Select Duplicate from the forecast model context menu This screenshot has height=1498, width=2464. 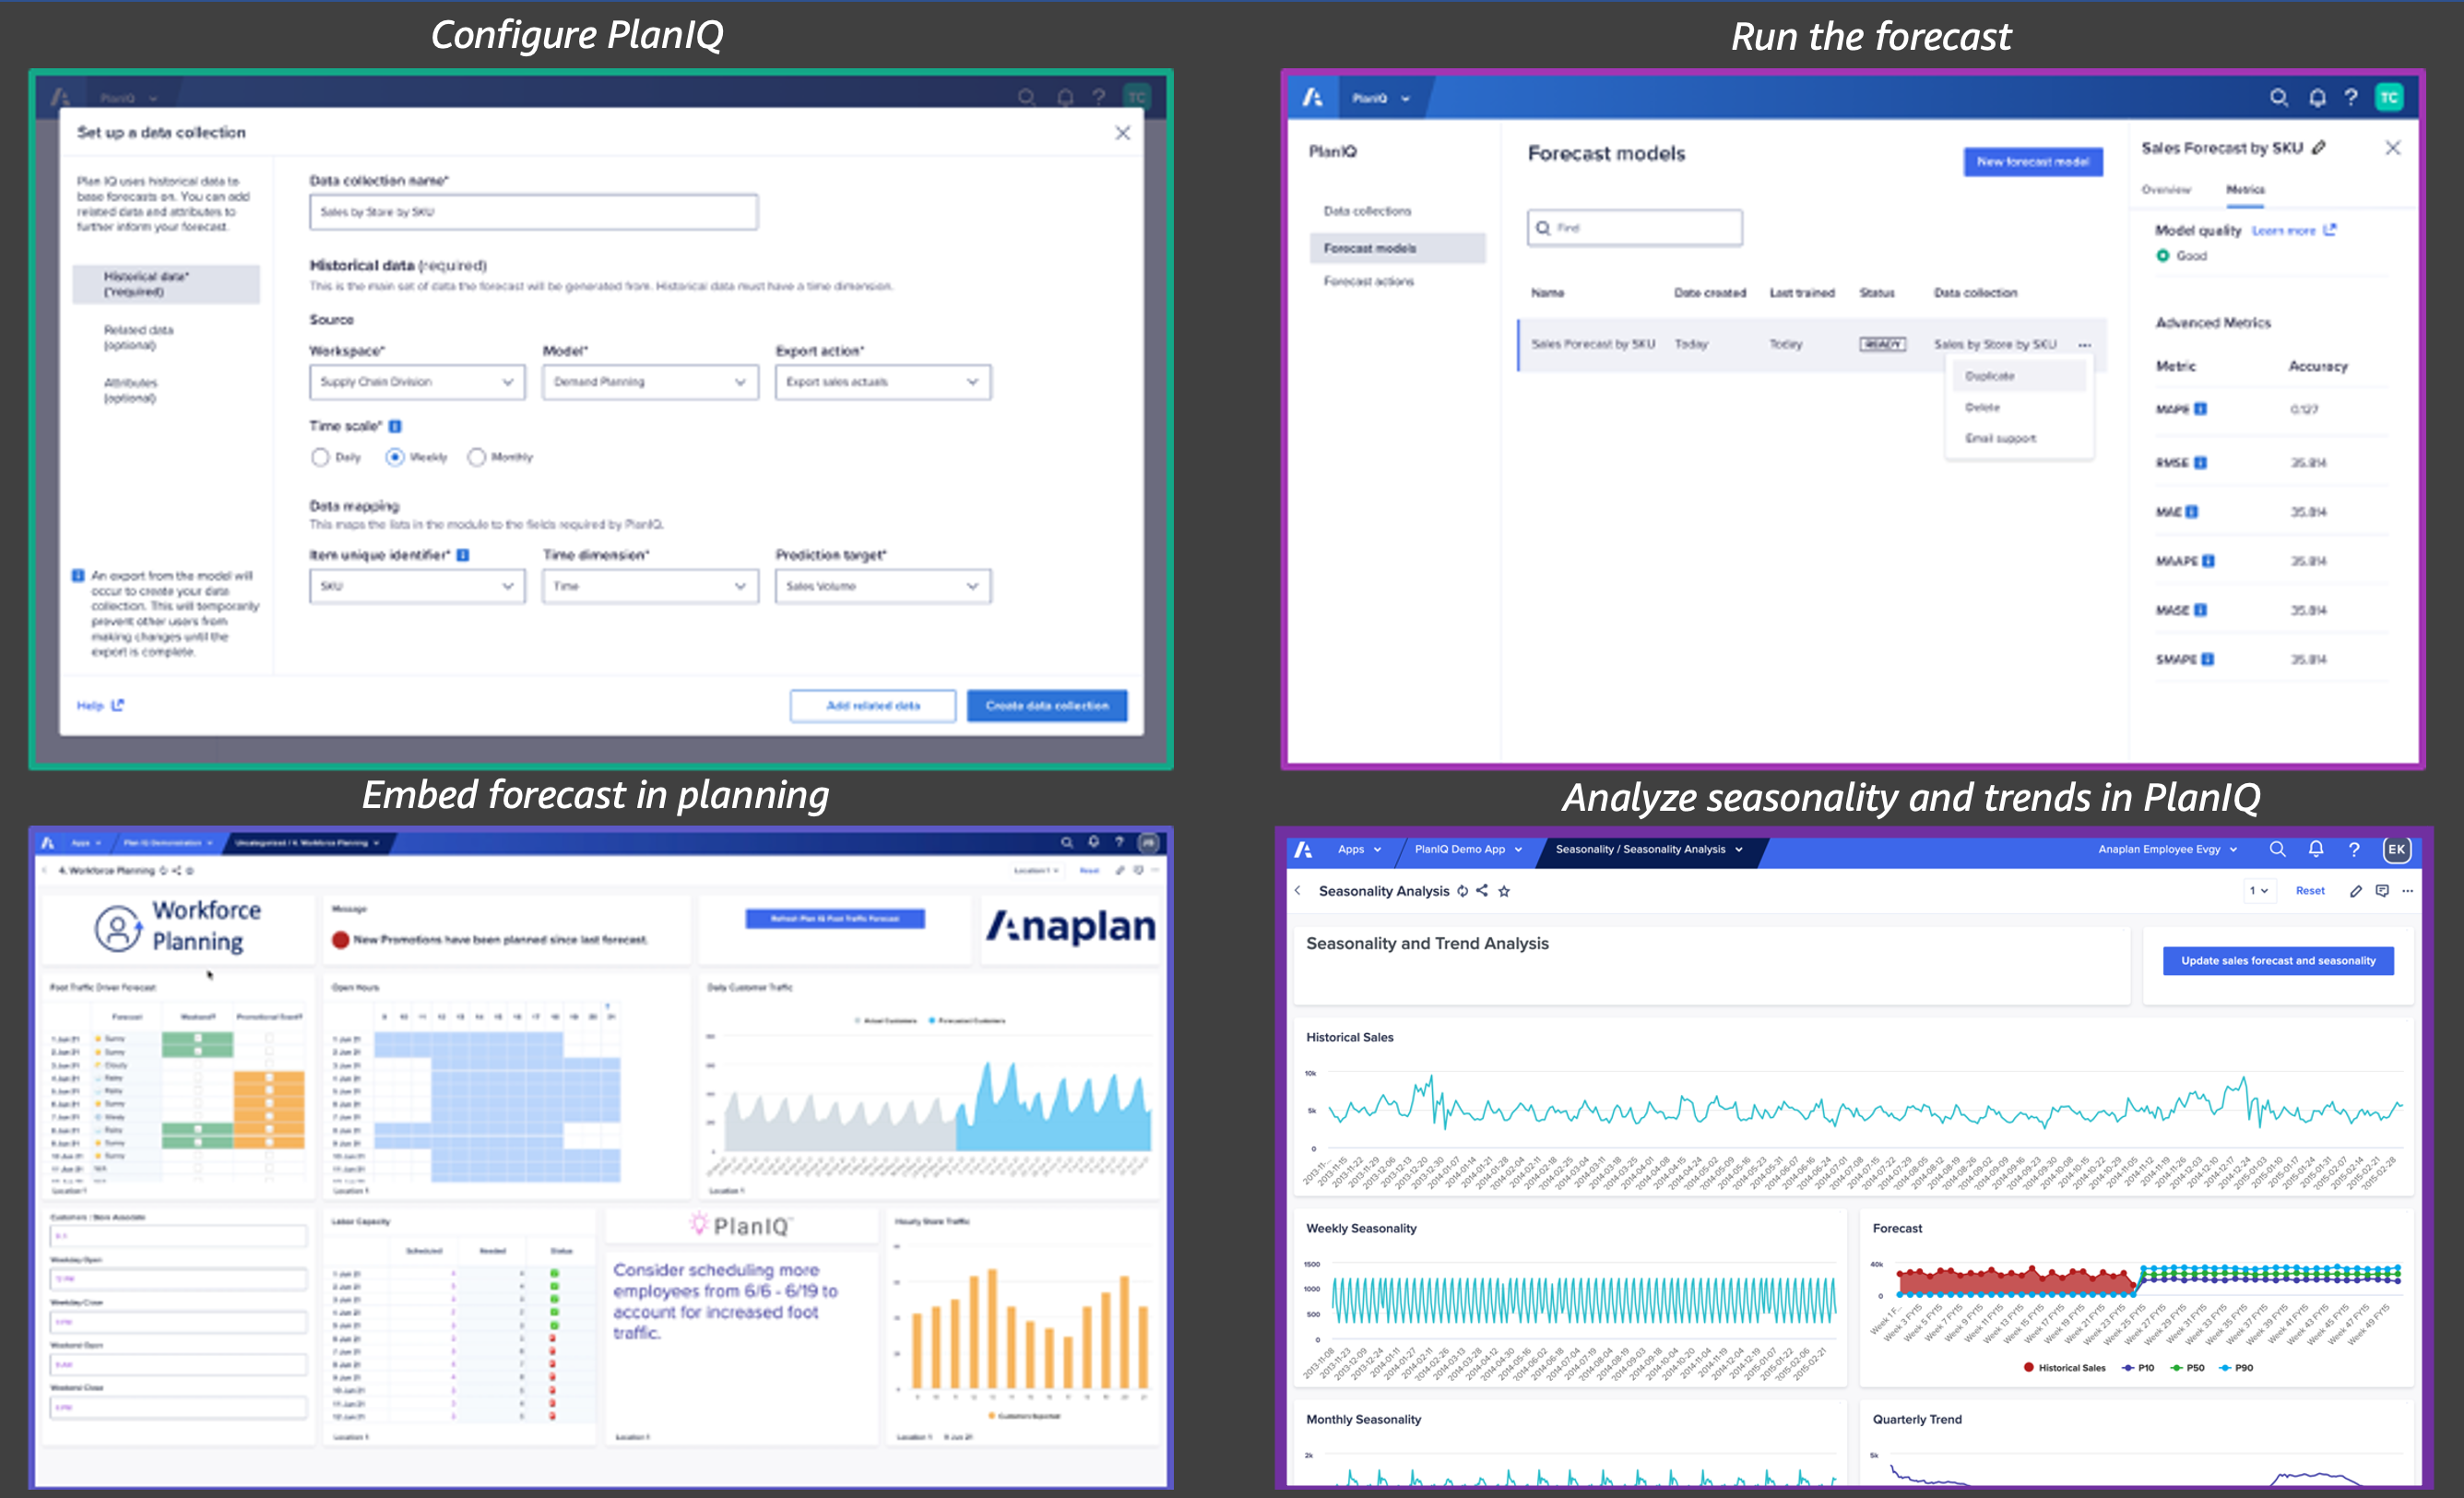(1989, 376)
